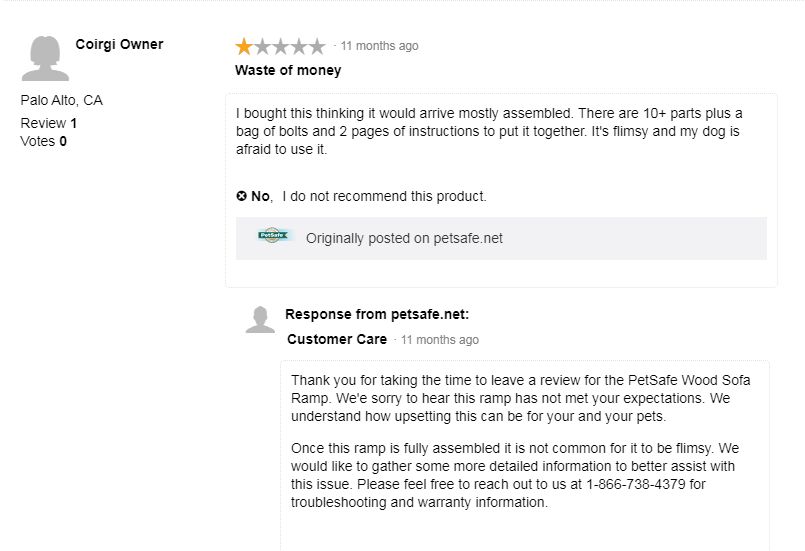This screenshot has width=805, height=551.
Task: Click the first orange rating star
Action: (x=244, y=46)
